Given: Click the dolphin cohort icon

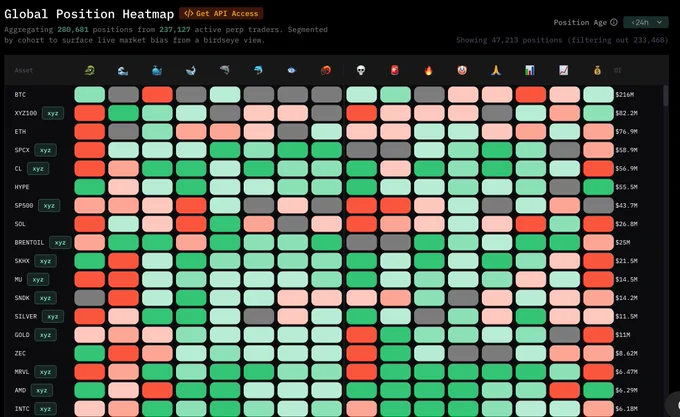Looking at the screenshot, I should pyautogui.click(x=258, y=70).
